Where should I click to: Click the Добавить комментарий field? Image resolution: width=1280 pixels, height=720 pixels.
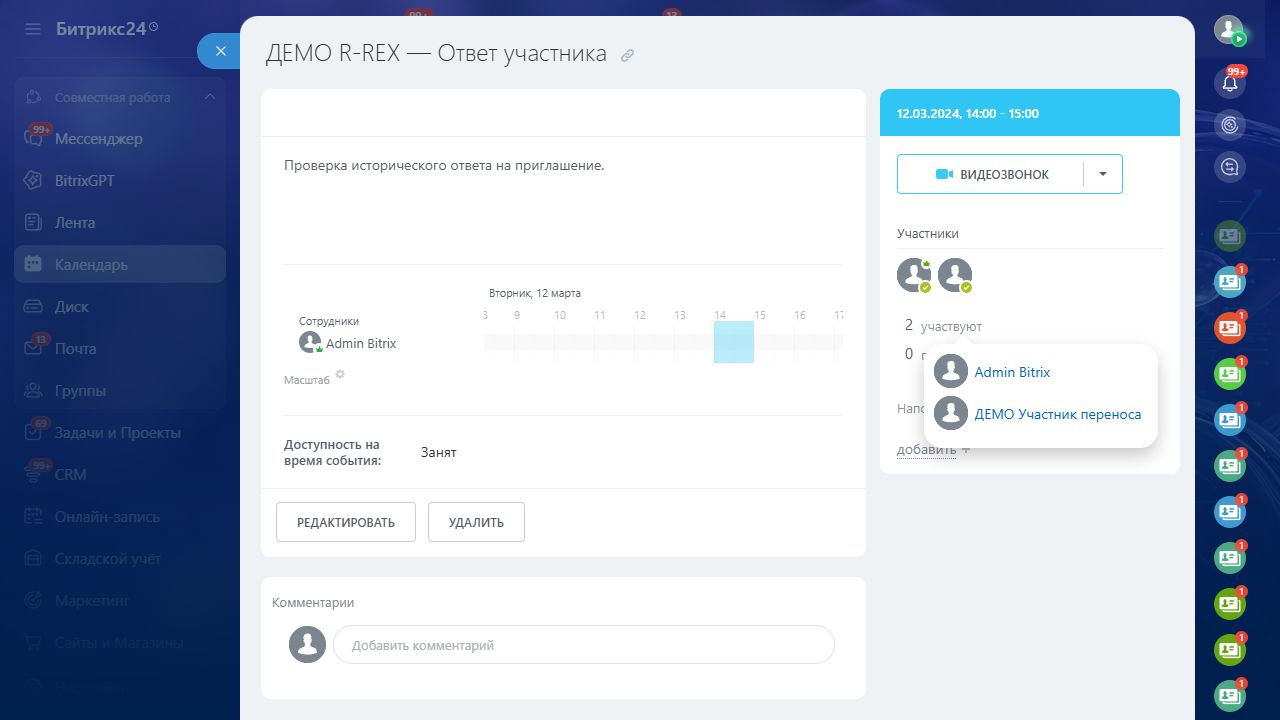pyautogui.click(x=584, y=645)
